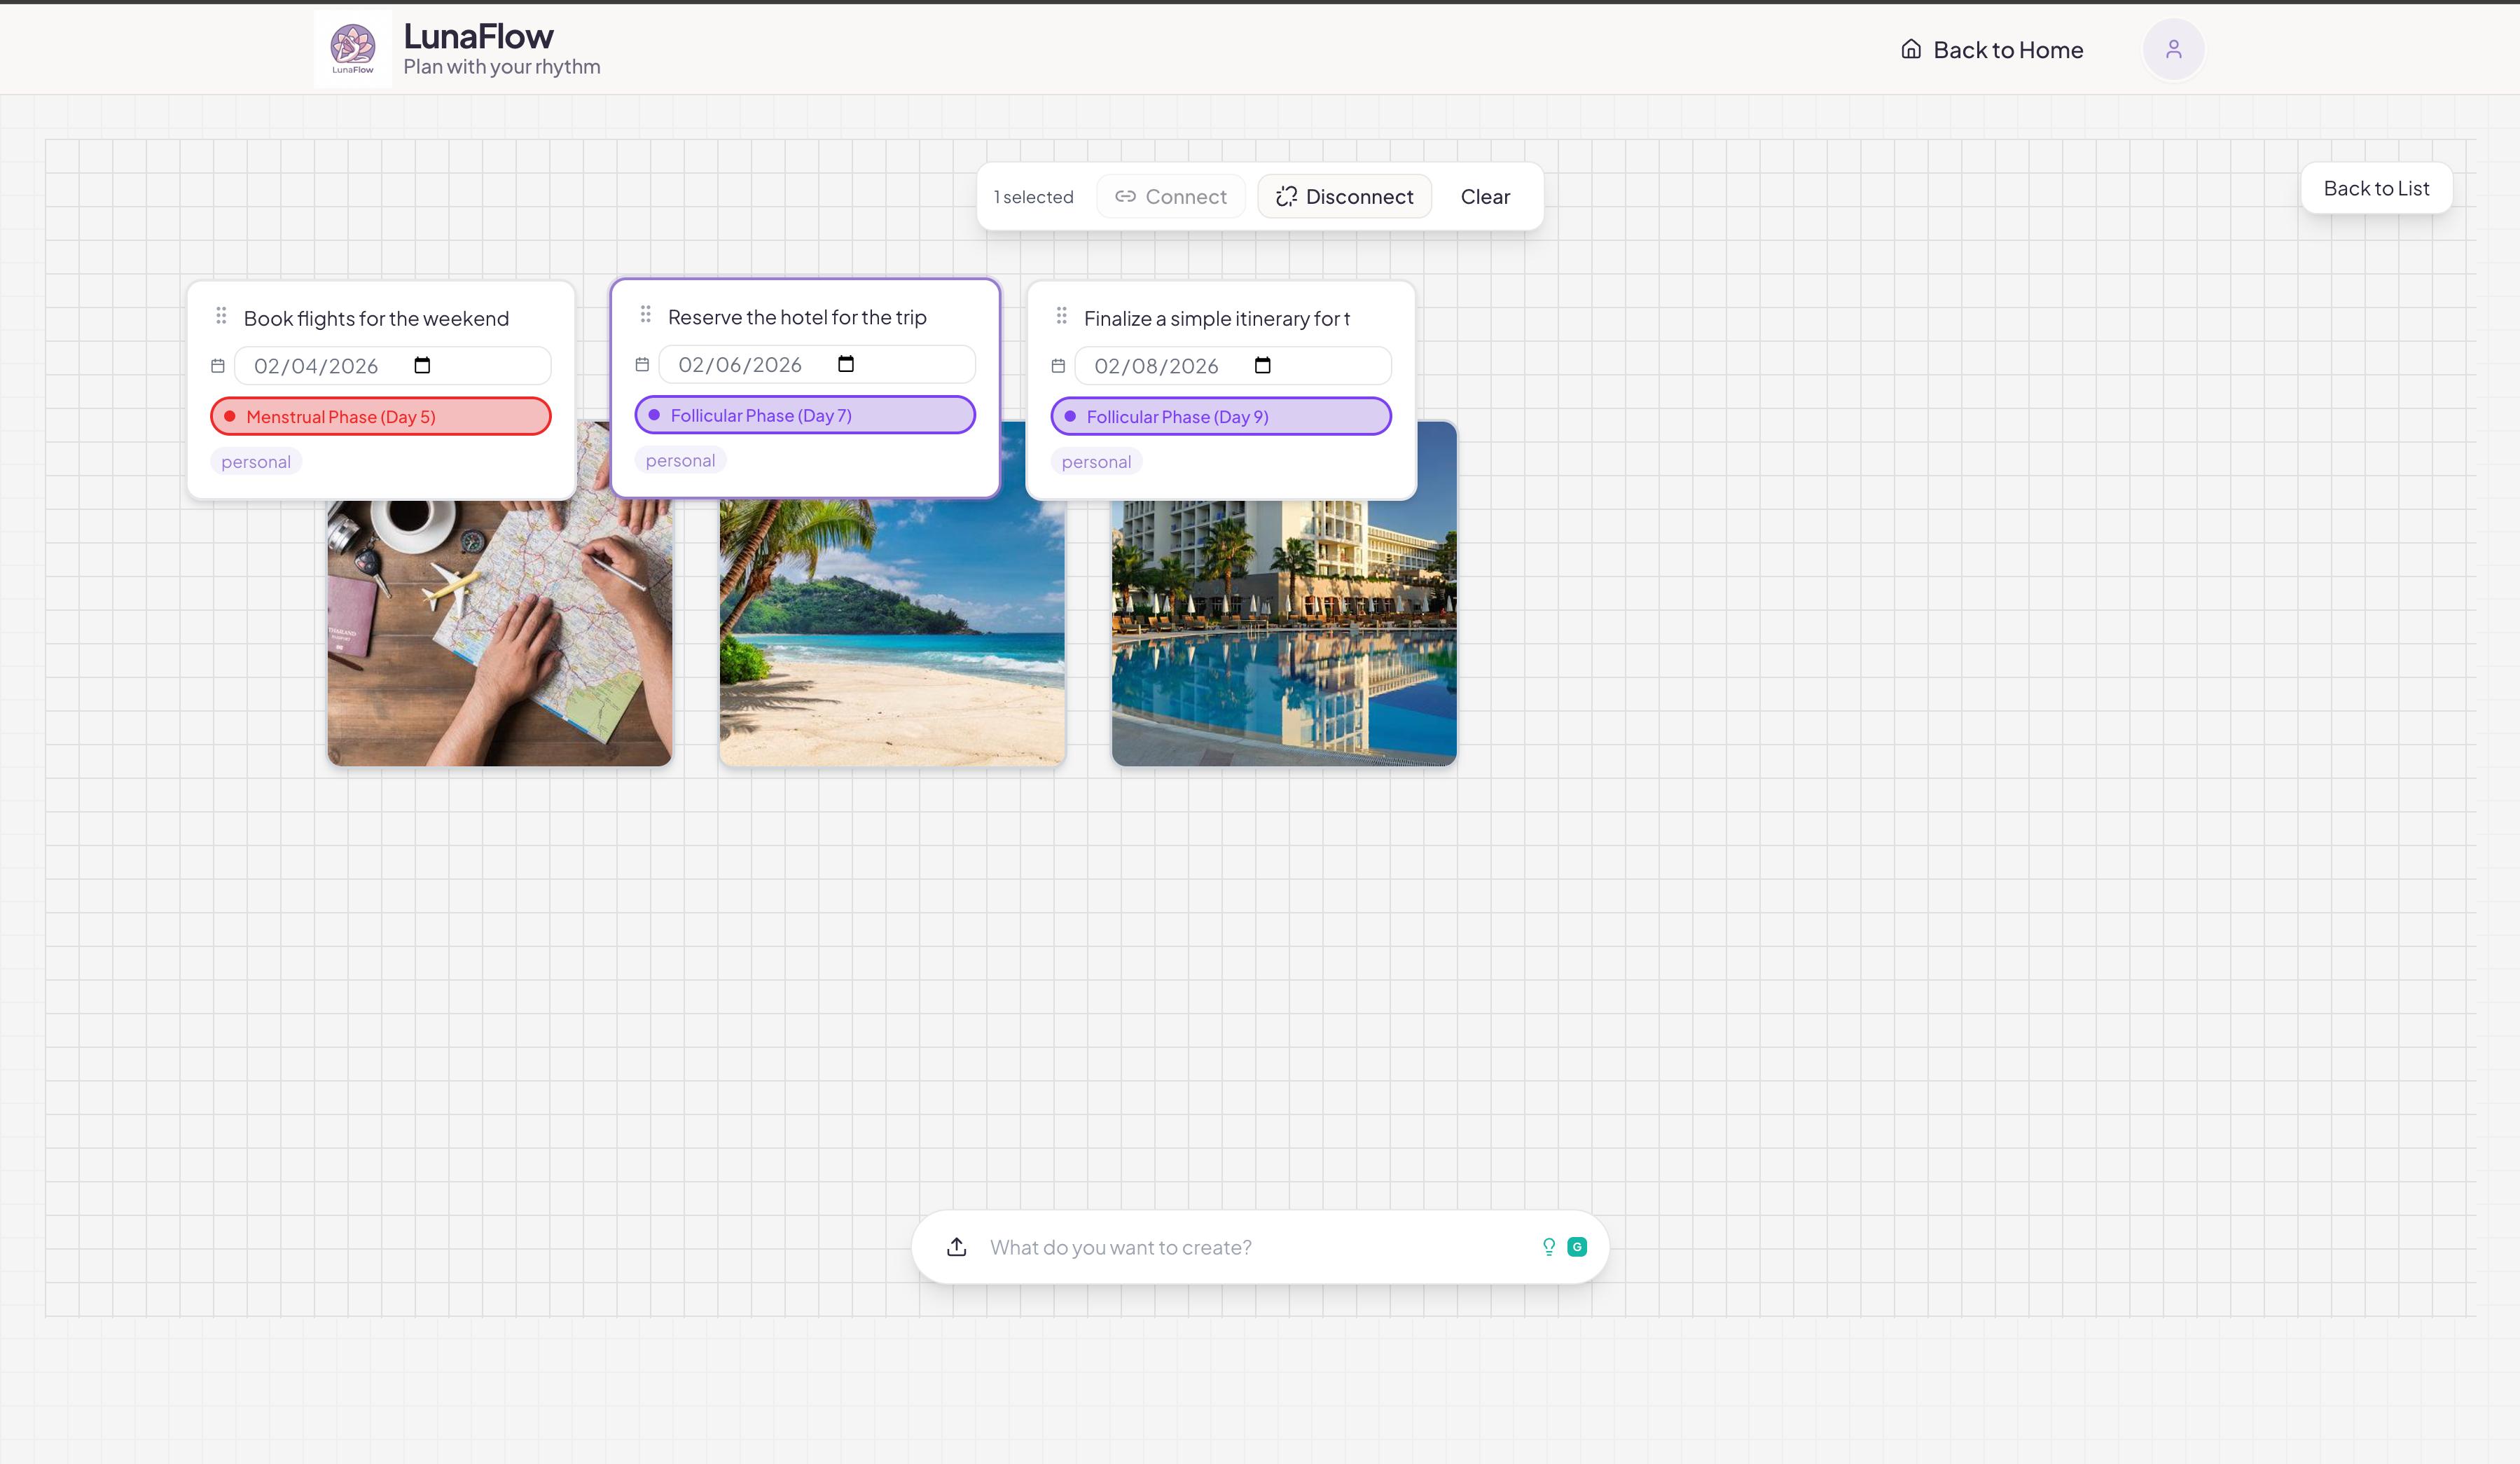Go Back to Home
The width and height of the screenshot is (2520, 1464).
tap(1991, 50)
